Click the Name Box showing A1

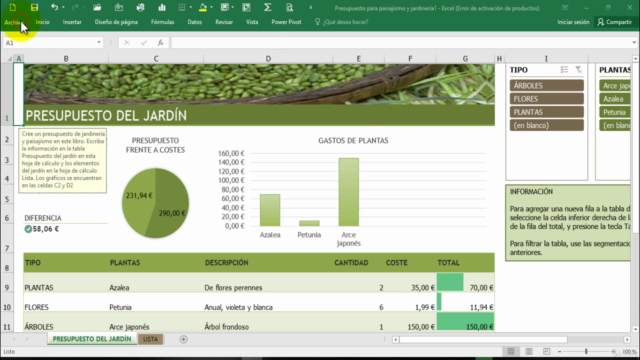tap(52, 42)
